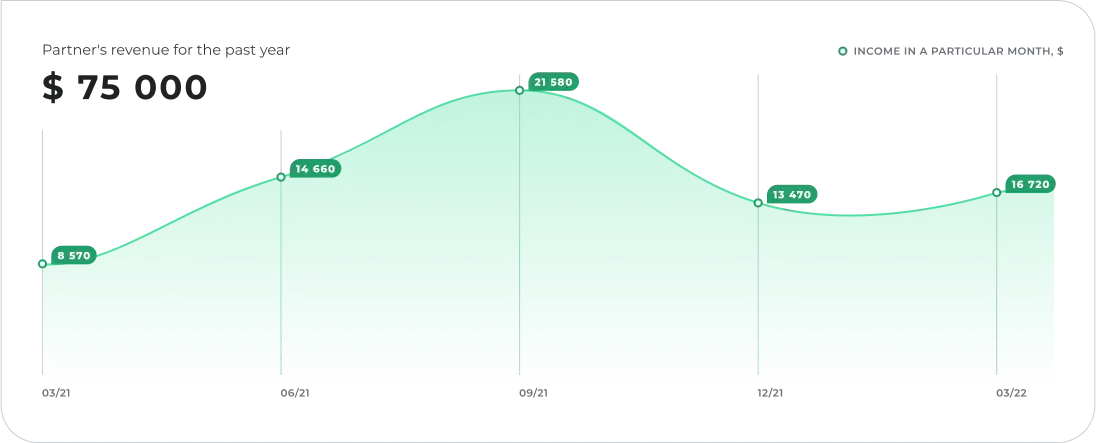
Task: Select the second x-axis label under 14 660
Action: (x=295, y=393)
